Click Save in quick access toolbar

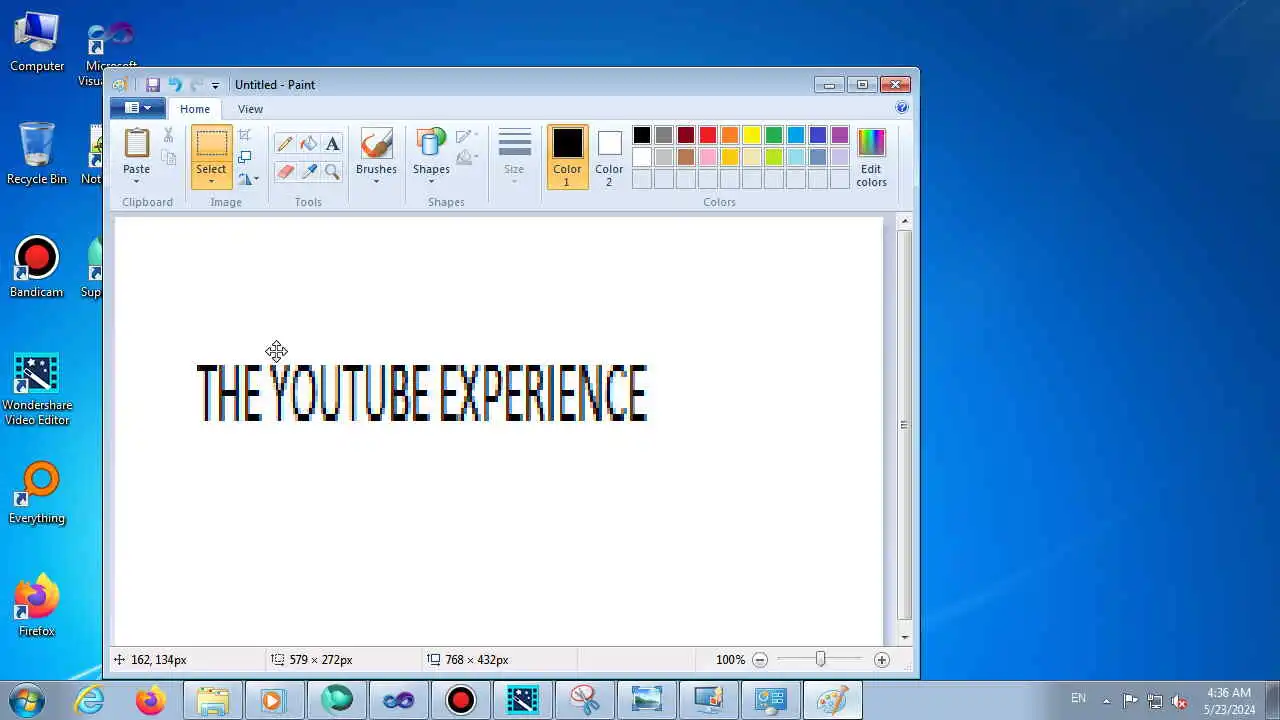point(153,85)
